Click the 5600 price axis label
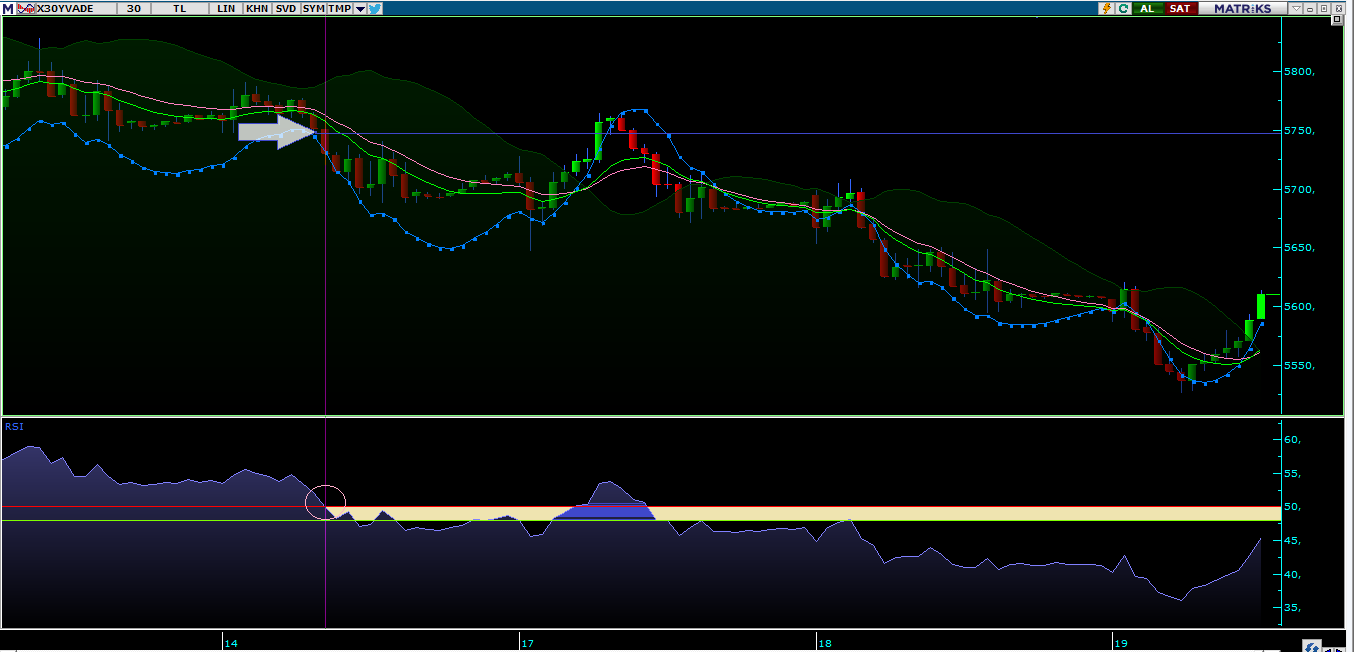This screenshot has width=1362, height=652. click(1298, 307)
